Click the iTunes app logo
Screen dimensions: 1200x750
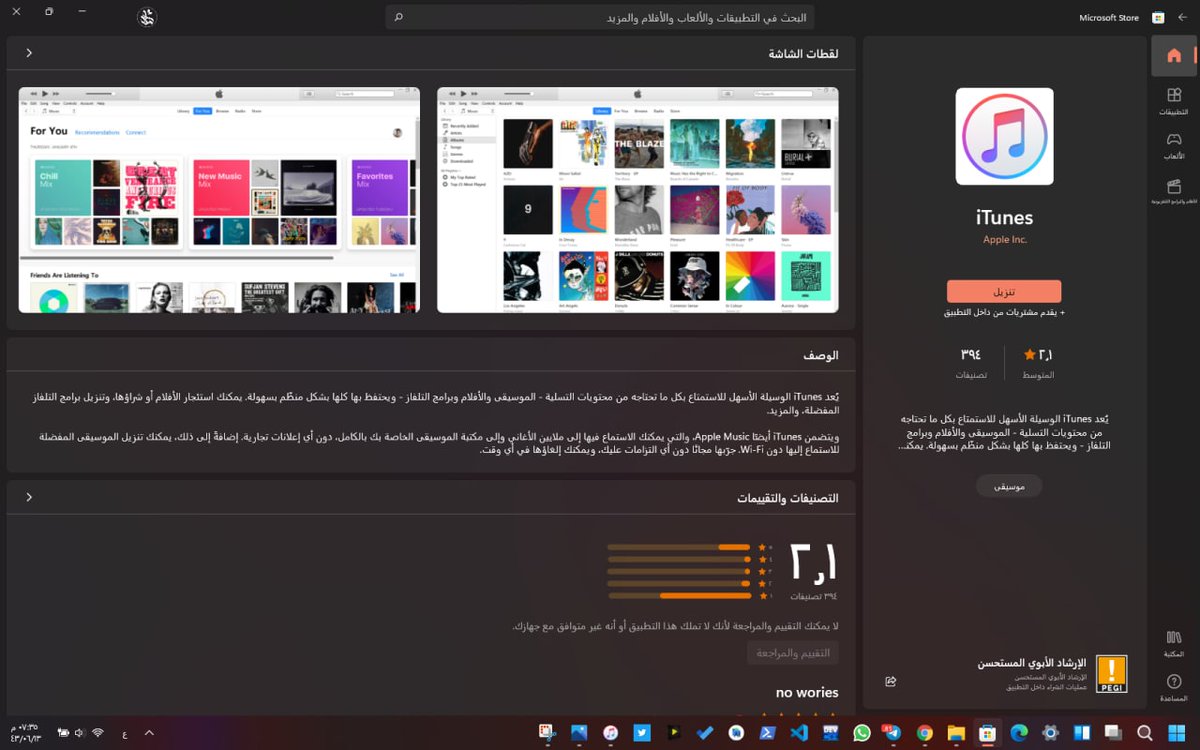[x=1004, y=136]
